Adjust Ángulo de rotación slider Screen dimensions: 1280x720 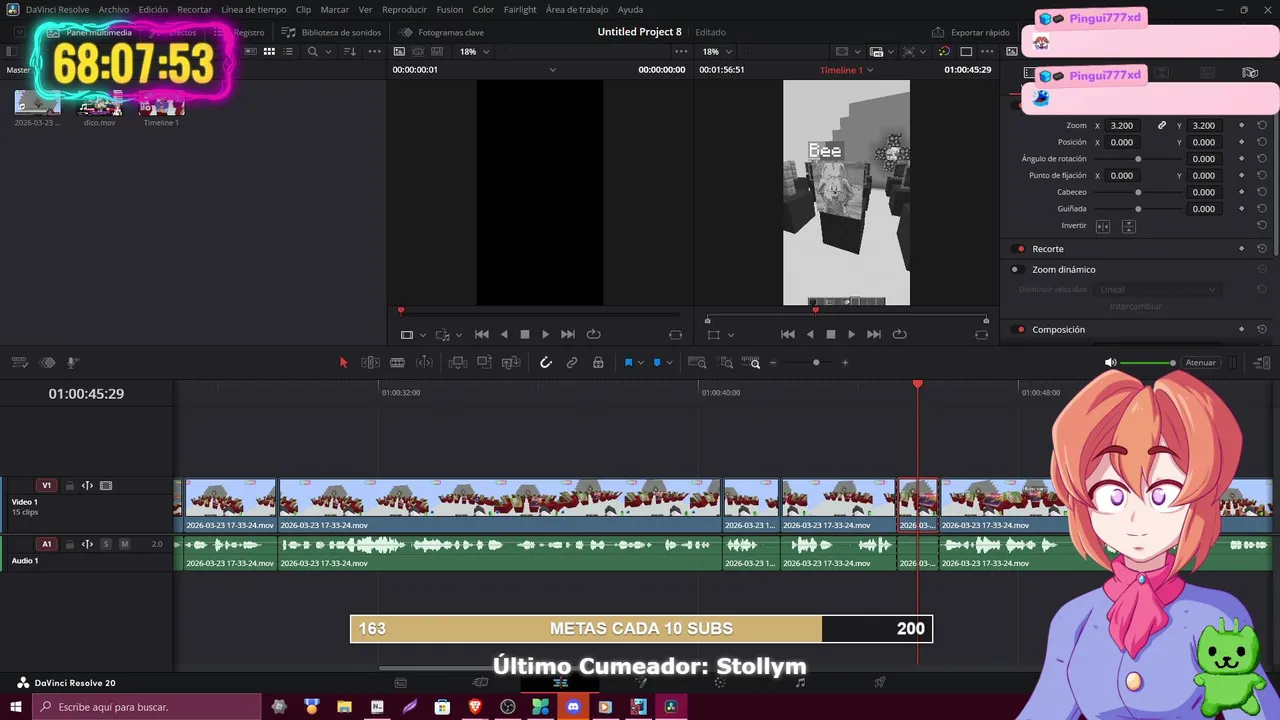click(1138, 159)
